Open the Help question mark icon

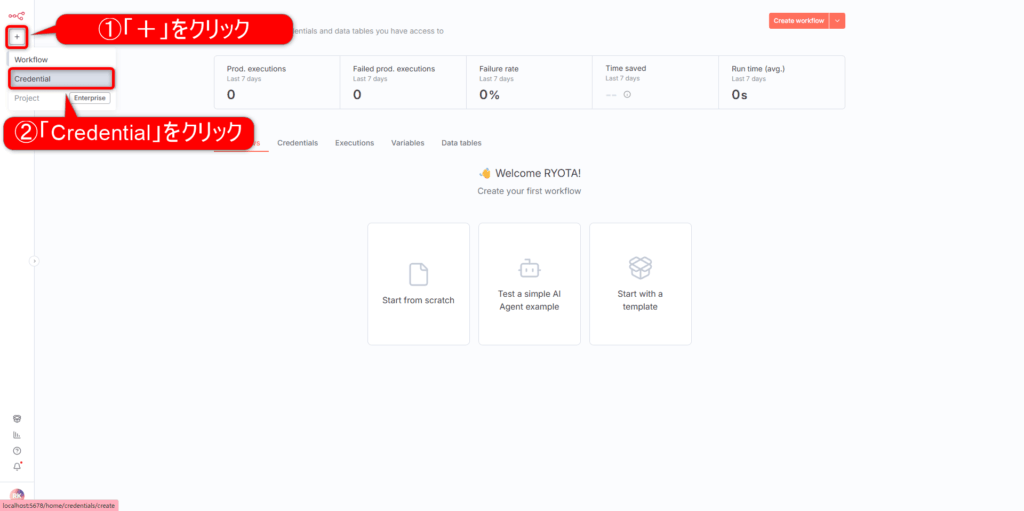pyautogui.click(x=17, y=451)
